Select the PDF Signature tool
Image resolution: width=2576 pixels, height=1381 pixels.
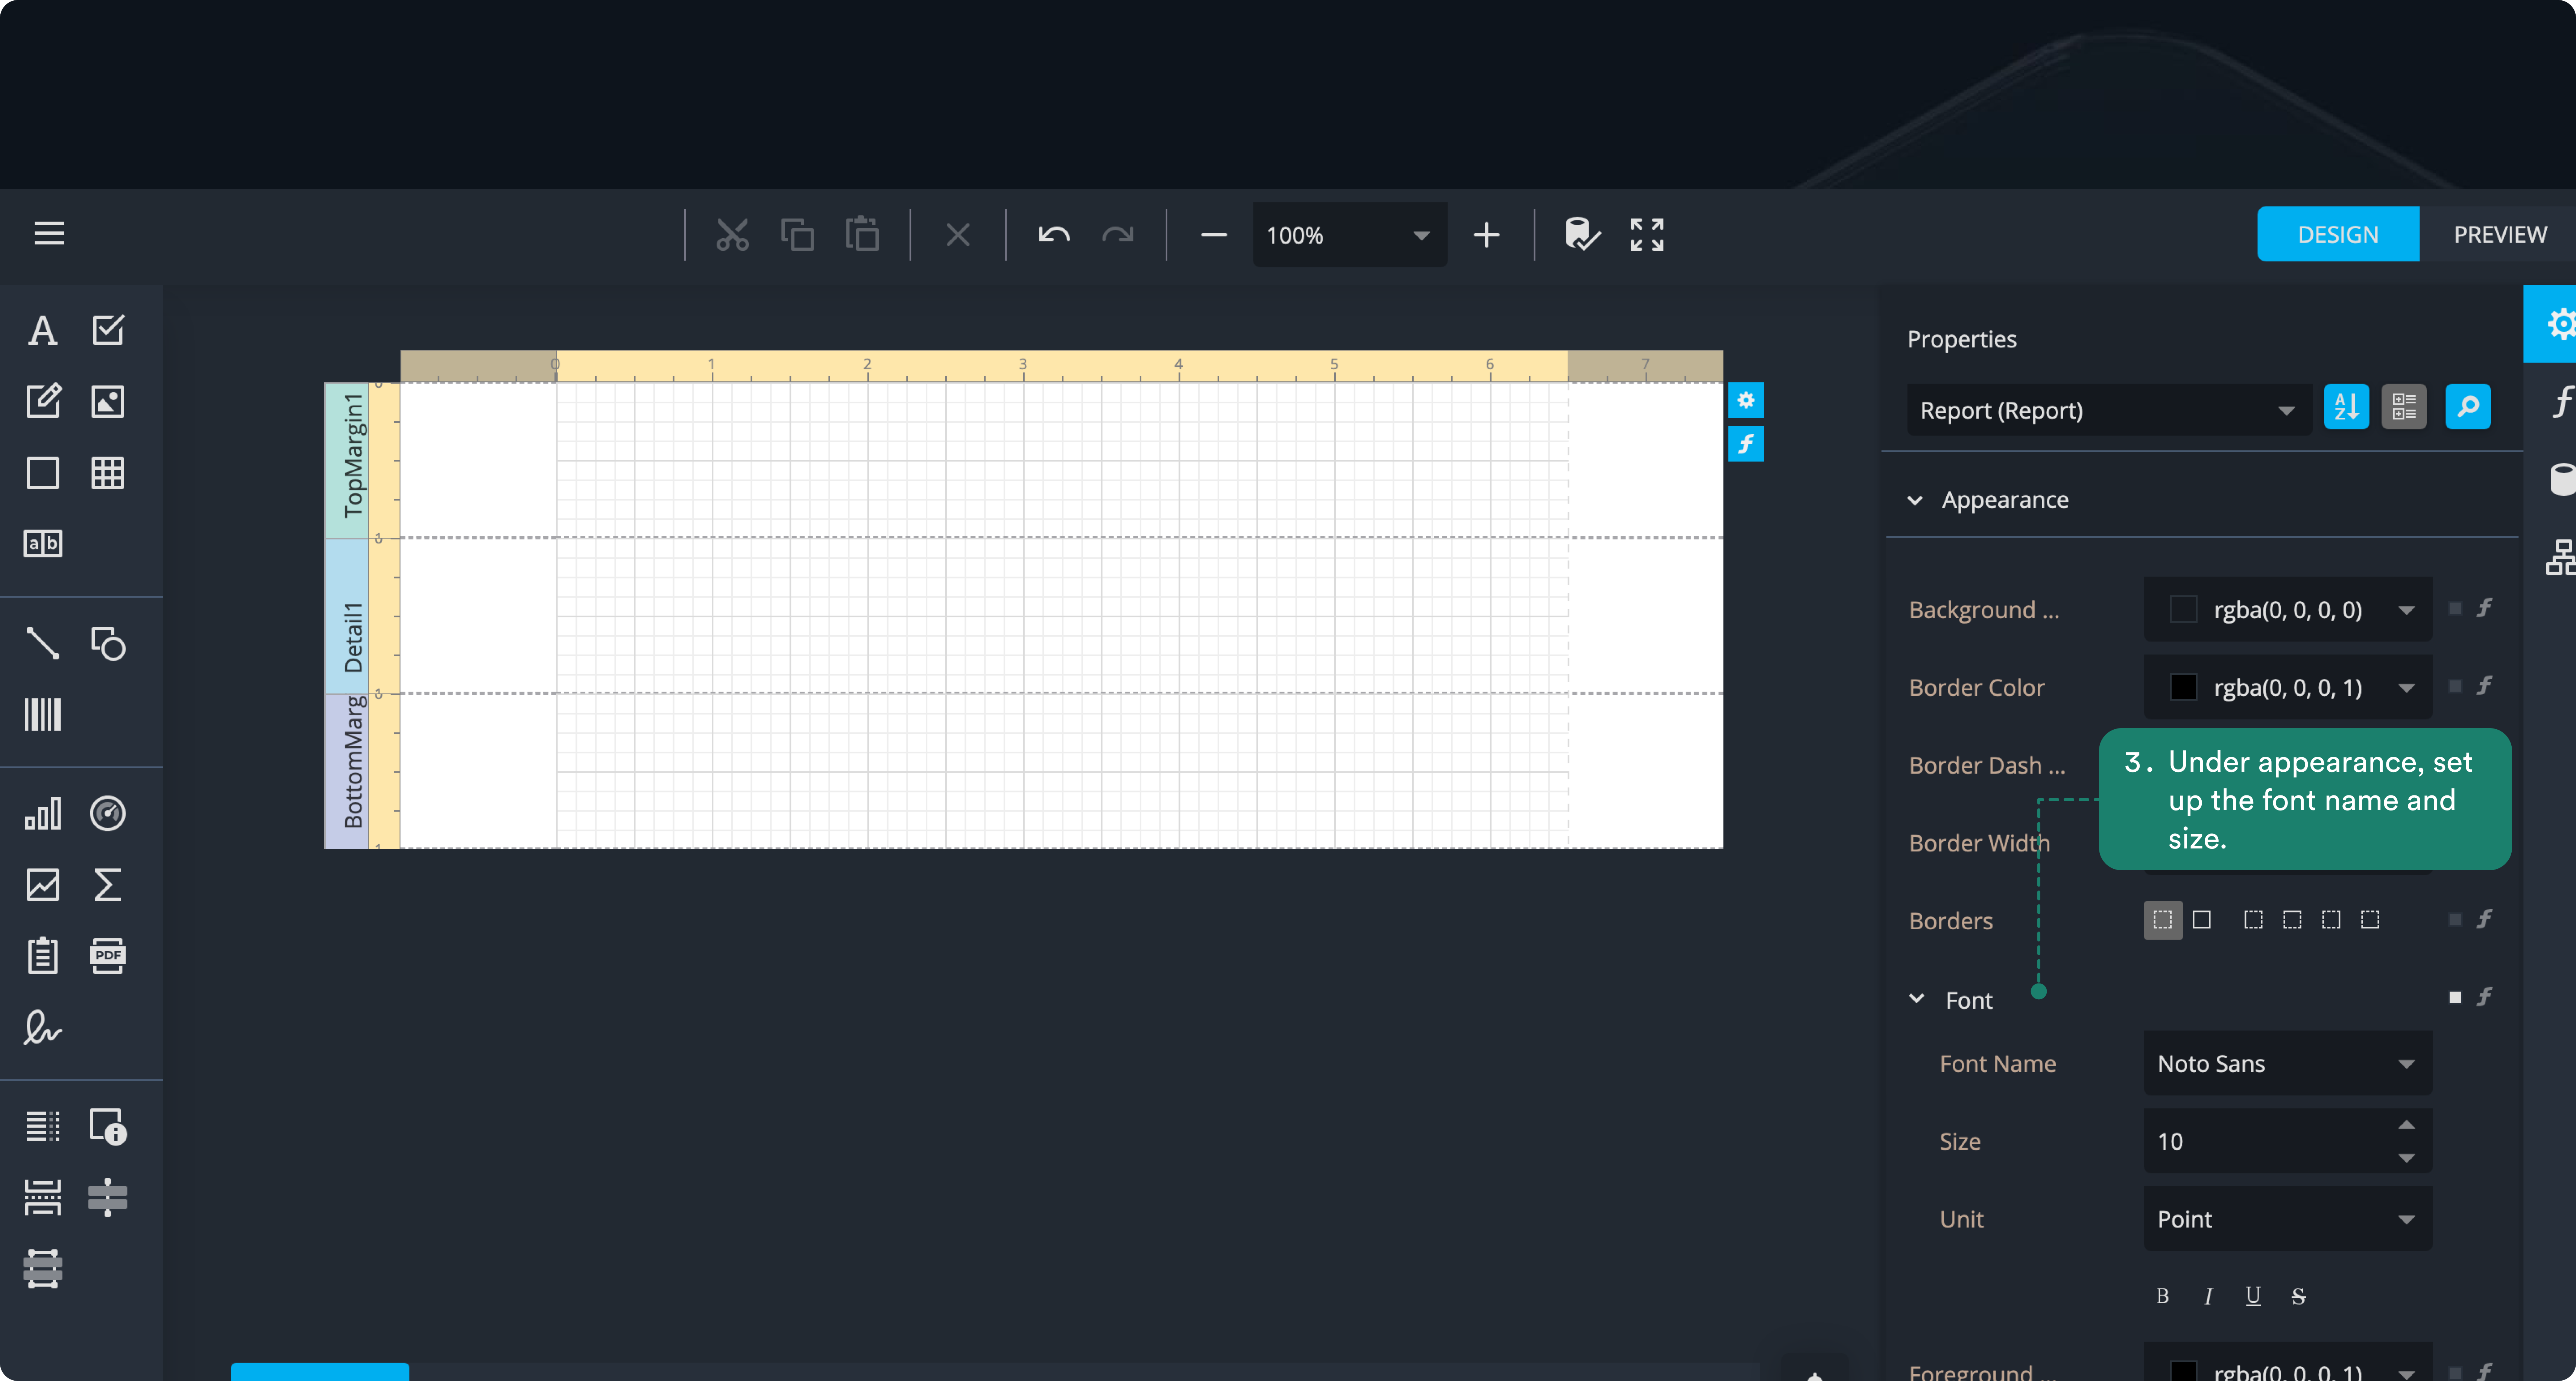click(42, 1027)
